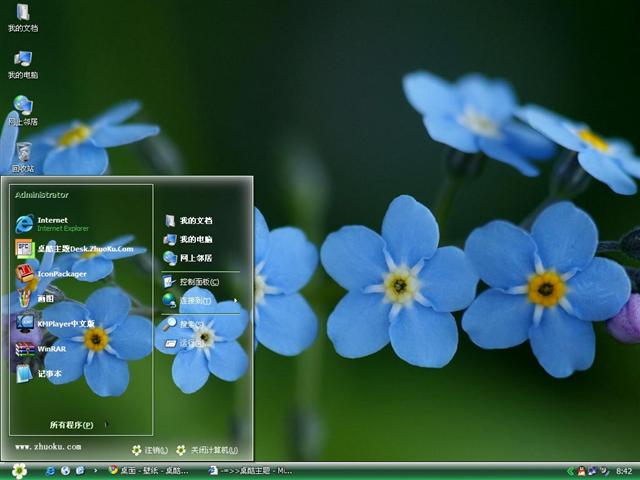Expand the 连接到(T) submenu
This screenshot has width=640, height=480.
[200, 300]
